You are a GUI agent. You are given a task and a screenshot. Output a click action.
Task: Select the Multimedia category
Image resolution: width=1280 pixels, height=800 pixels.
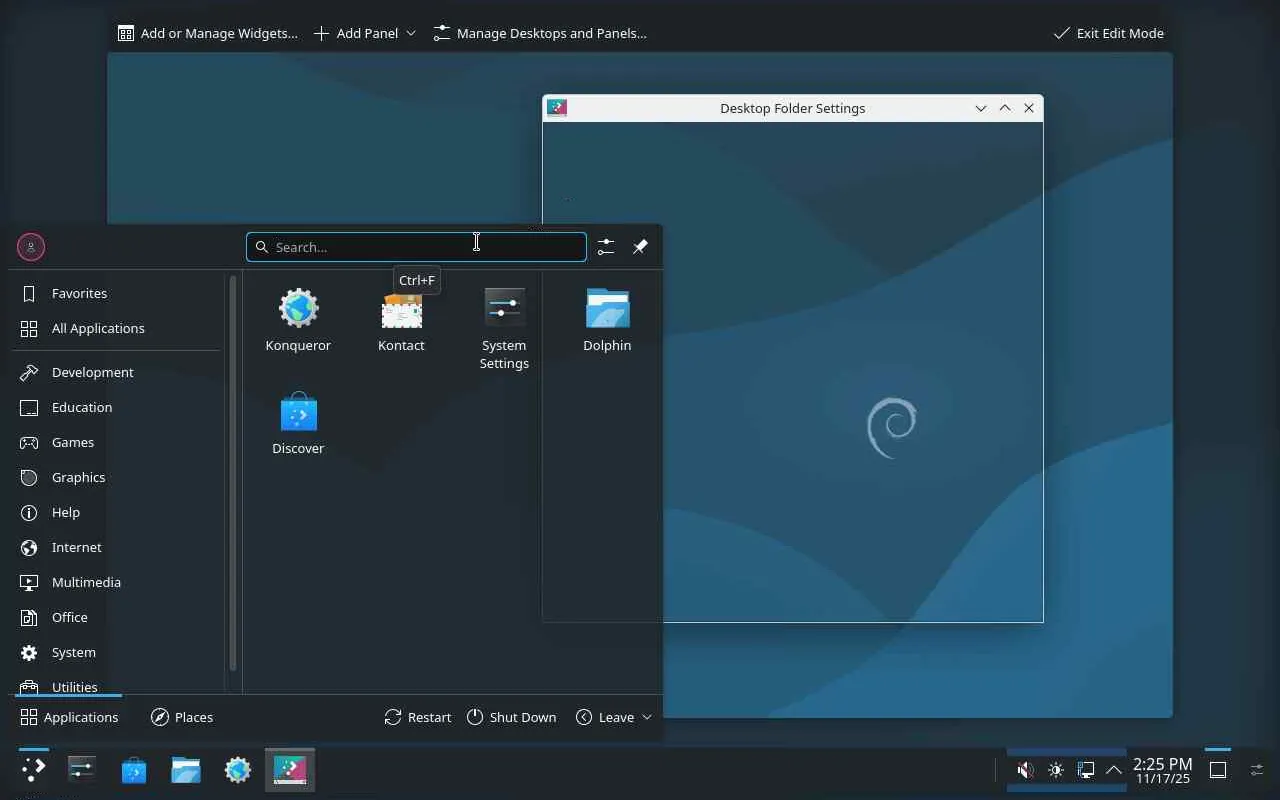click(x=118, y=582)
